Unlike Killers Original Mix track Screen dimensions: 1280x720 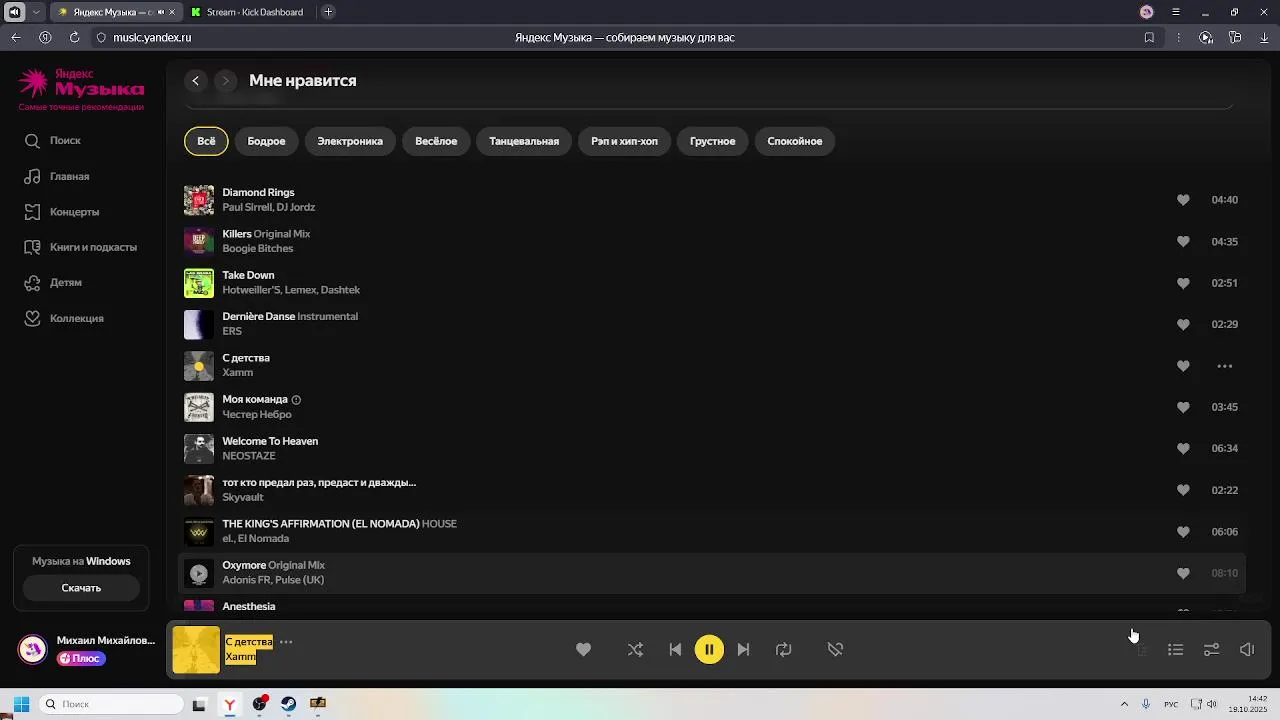coord(1183,241)
